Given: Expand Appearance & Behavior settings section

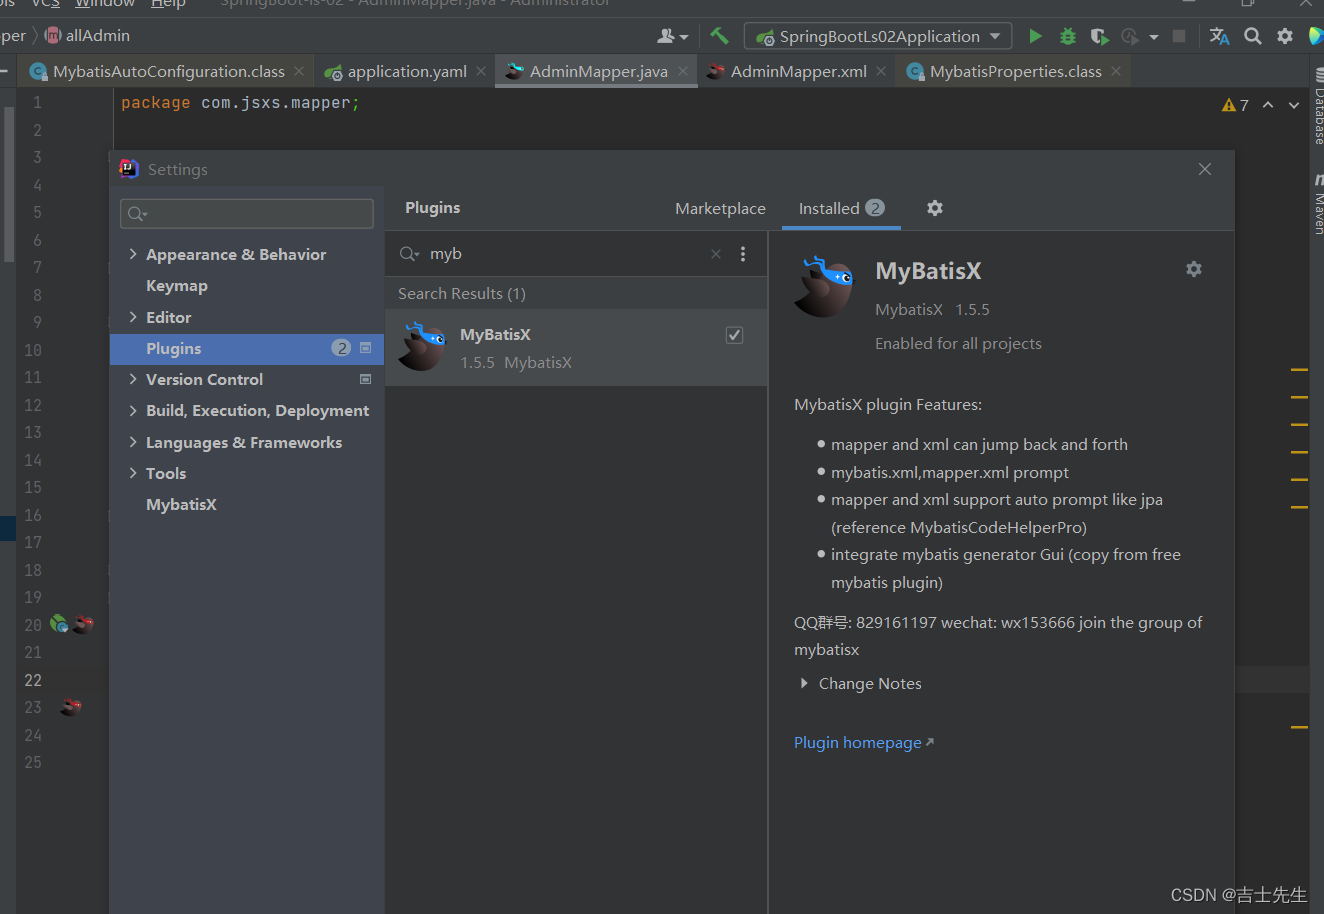Looking at the screenshot, I should [133, 254].
